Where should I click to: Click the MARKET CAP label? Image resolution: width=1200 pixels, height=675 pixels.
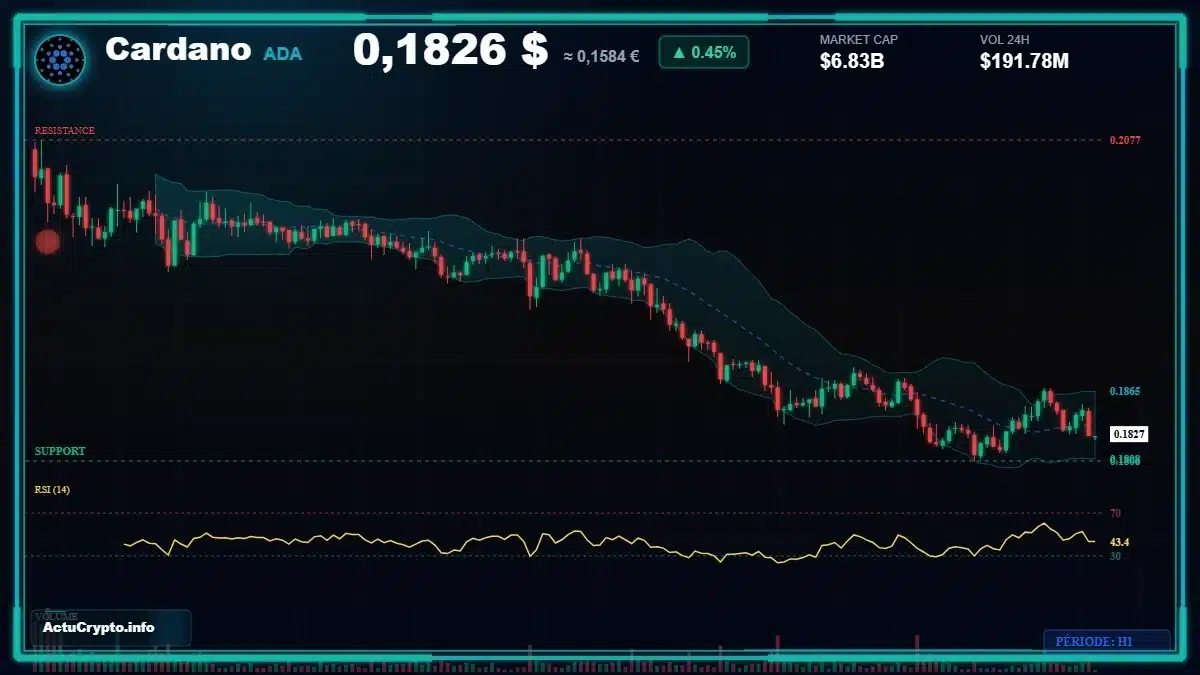[859, 40]
